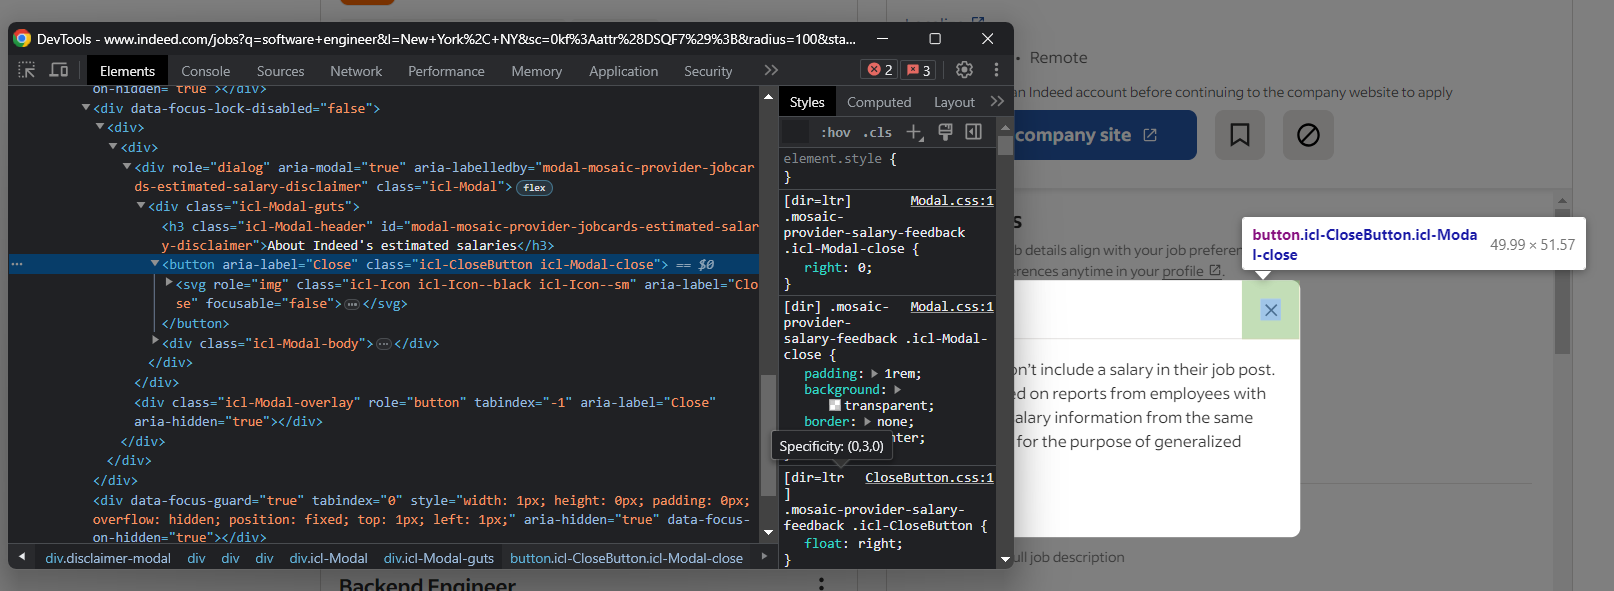Switch to the Computed styles tab

click(879, 102)
